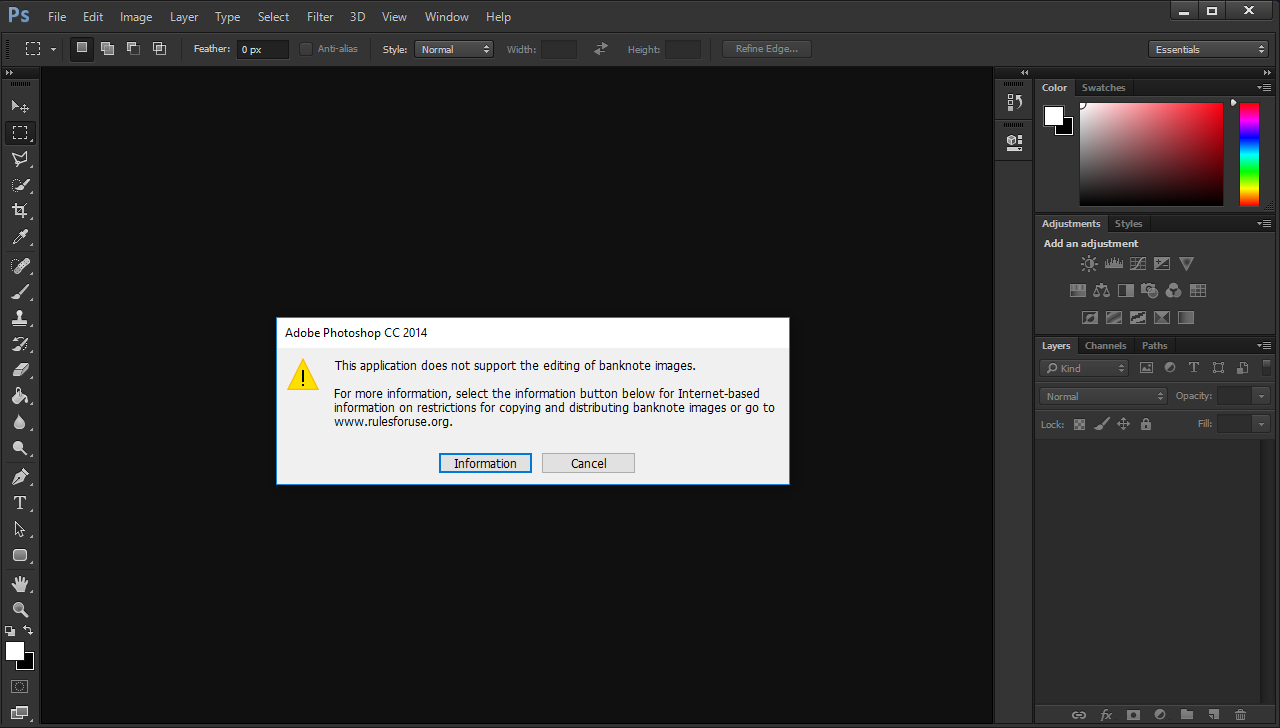Add a Color Balance adjustment
1280x728 pixels.
tap(1101, 291)
